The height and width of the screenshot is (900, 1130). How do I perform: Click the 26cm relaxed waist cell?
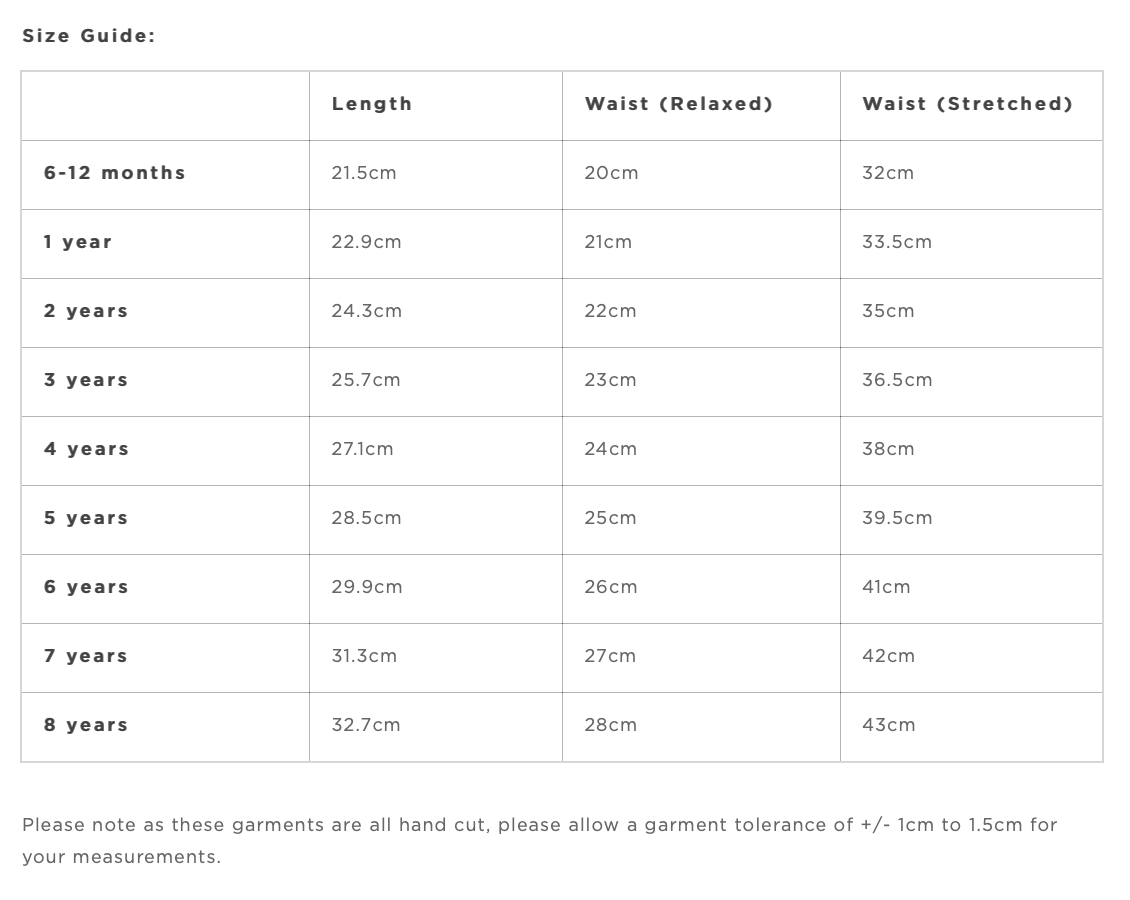click(610, 587)
